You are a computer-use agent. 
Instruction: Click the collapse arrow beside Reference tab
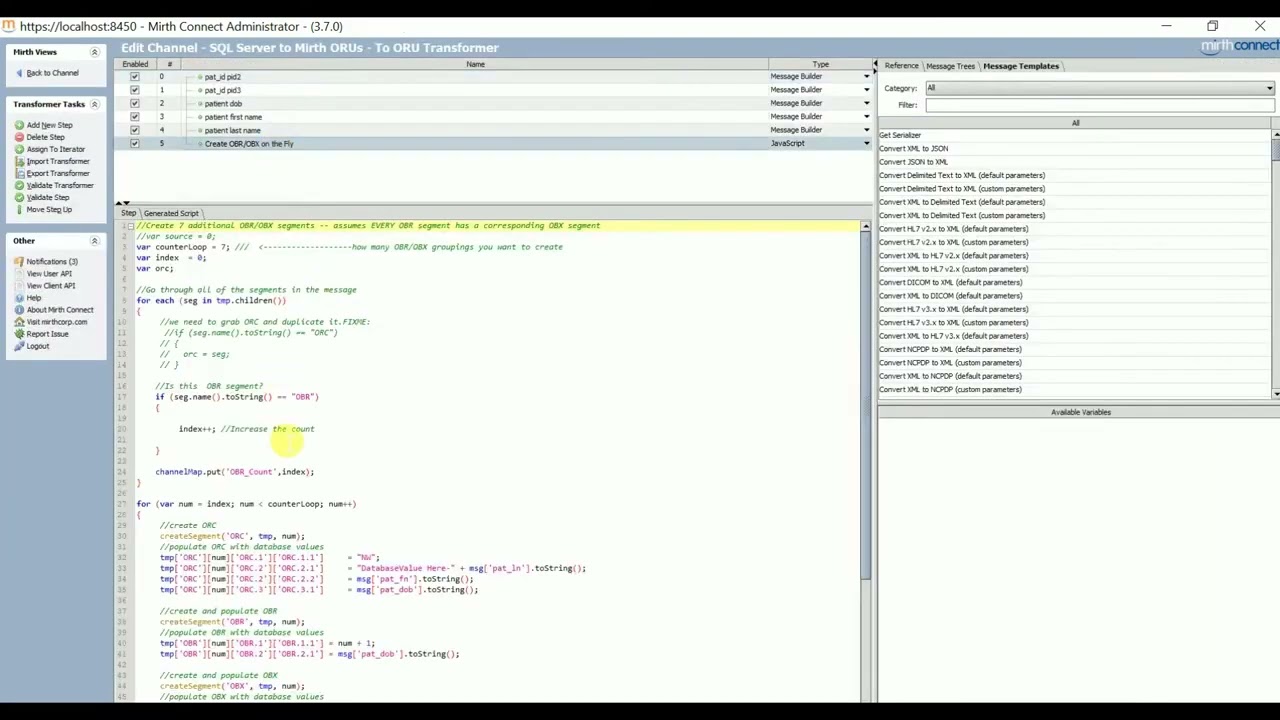(875, 65)
